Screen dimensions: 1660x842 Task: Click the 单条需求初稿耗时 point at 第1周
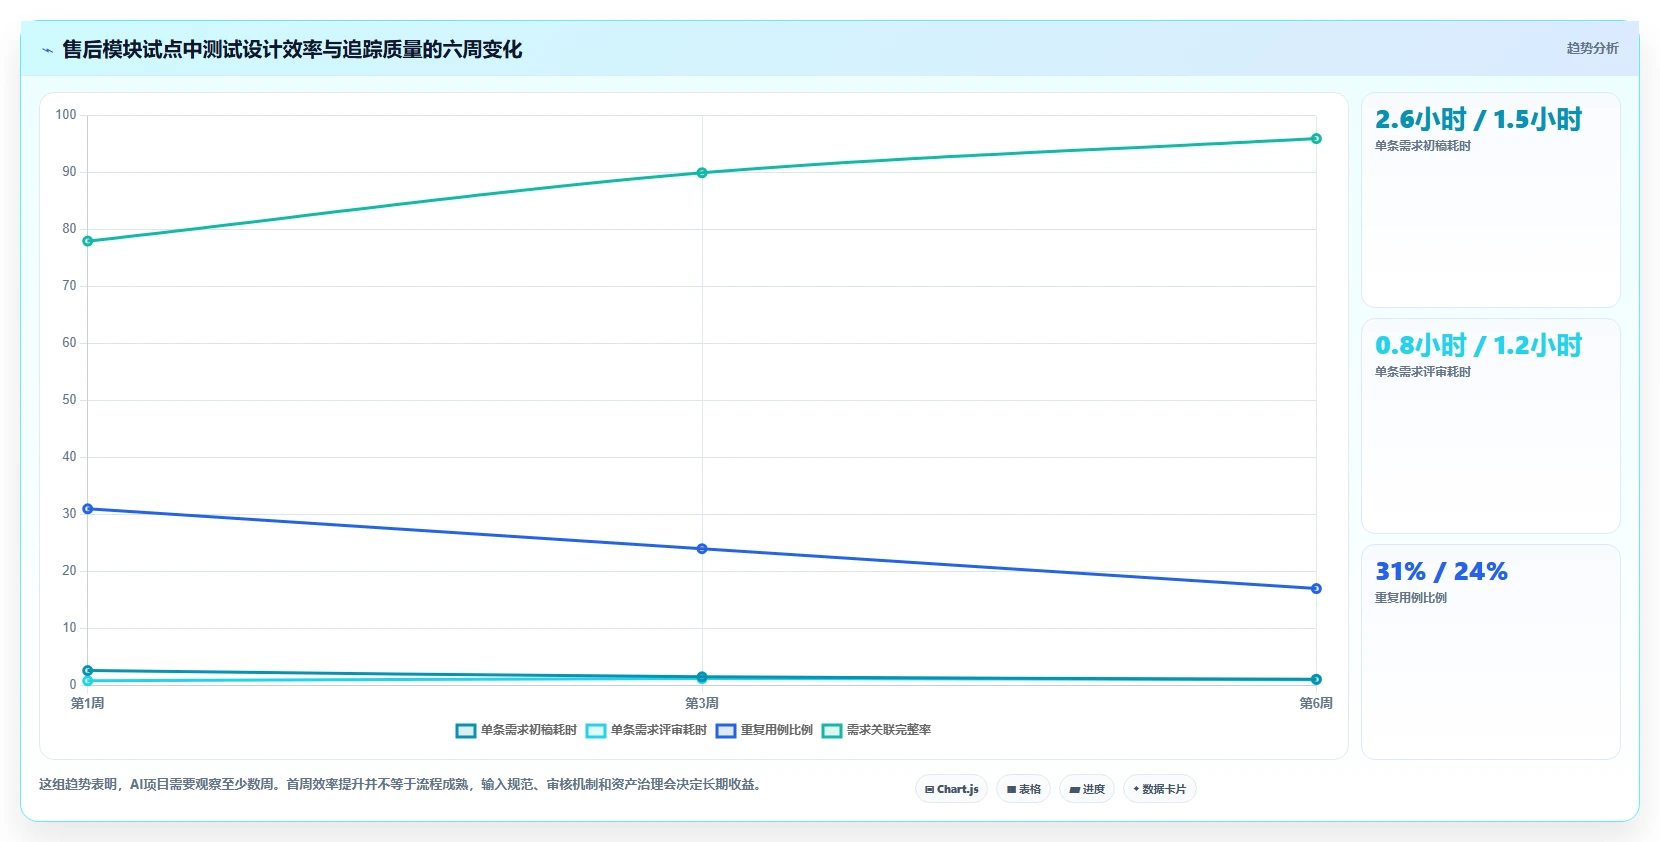(88, 671)
